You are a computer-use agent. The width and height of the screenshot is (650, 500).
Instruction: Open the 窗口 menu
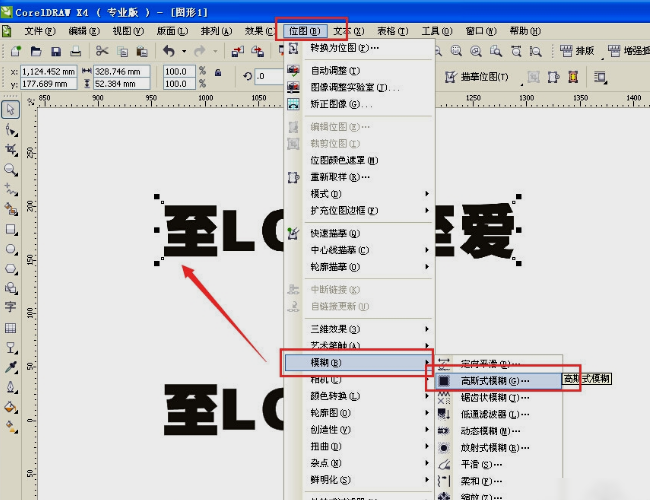(x=481, y=31)
